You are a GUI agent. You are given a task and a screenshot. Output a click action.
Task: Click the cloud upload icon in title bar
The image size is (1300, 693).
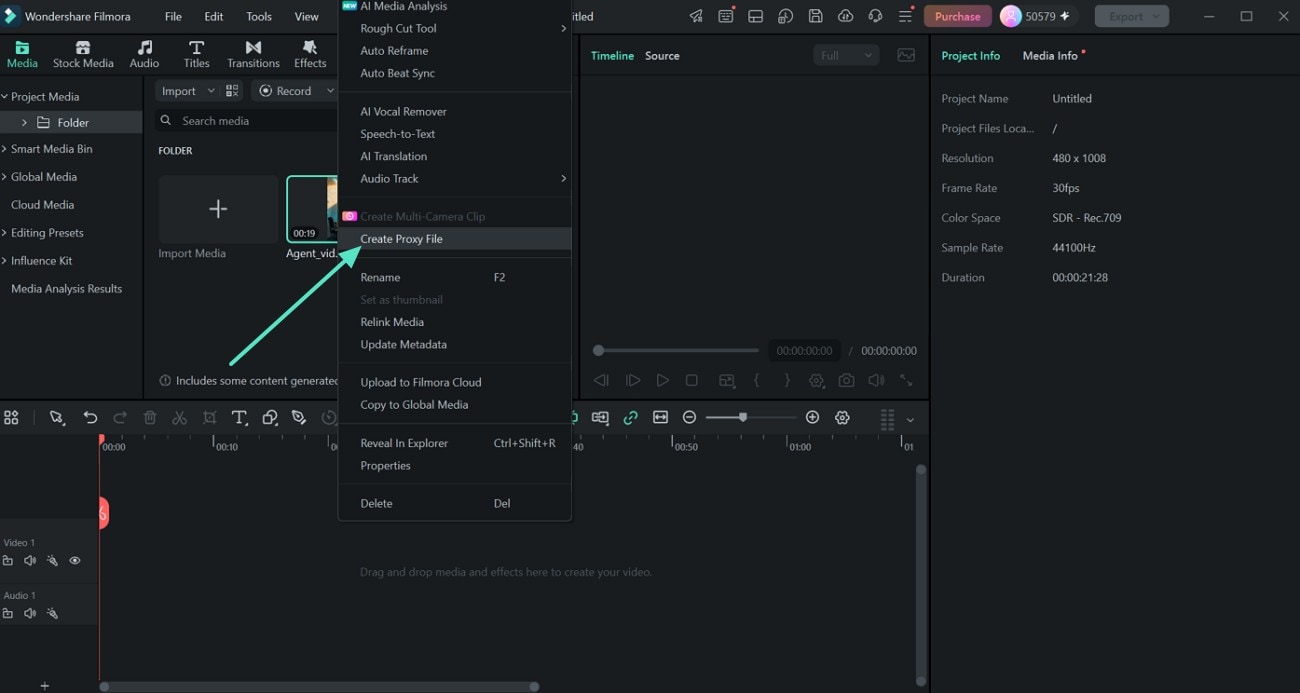point(846,16)
